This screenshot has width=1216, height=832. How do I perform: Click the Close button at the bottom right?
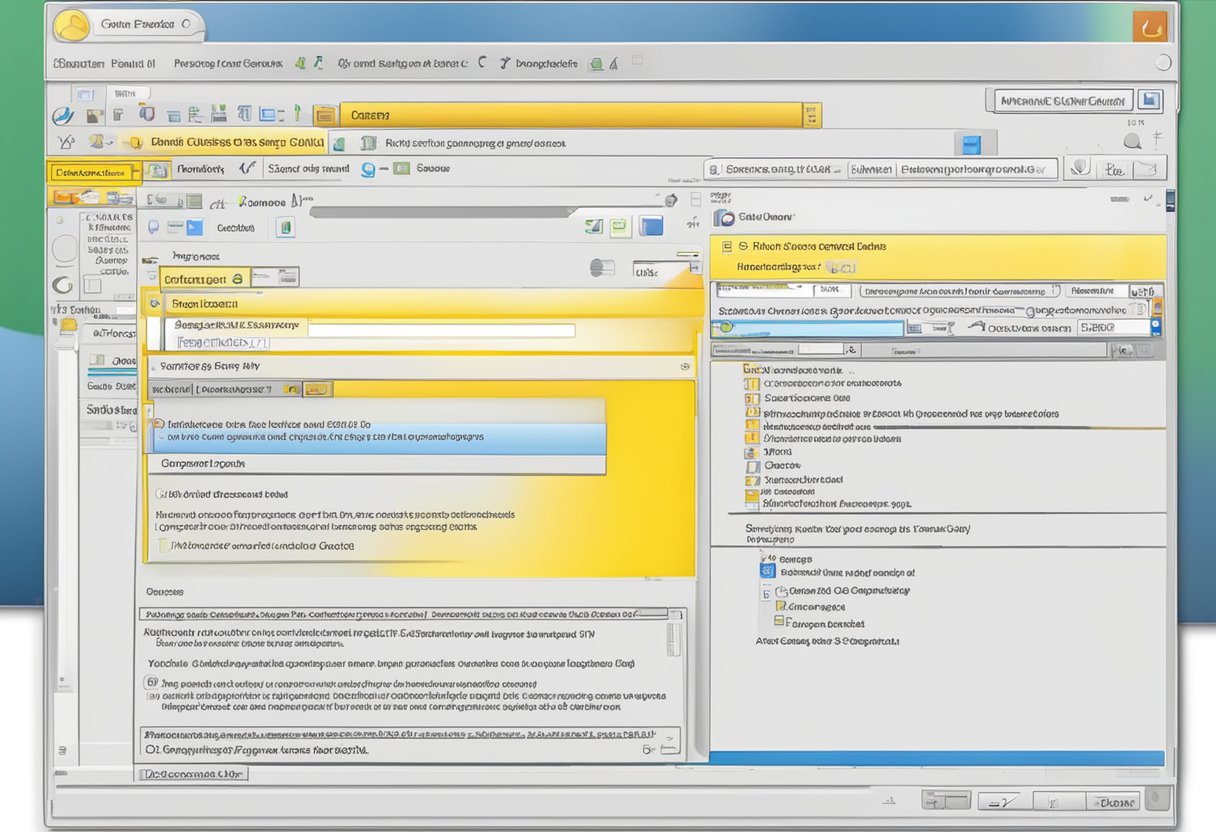(1113, 800)
